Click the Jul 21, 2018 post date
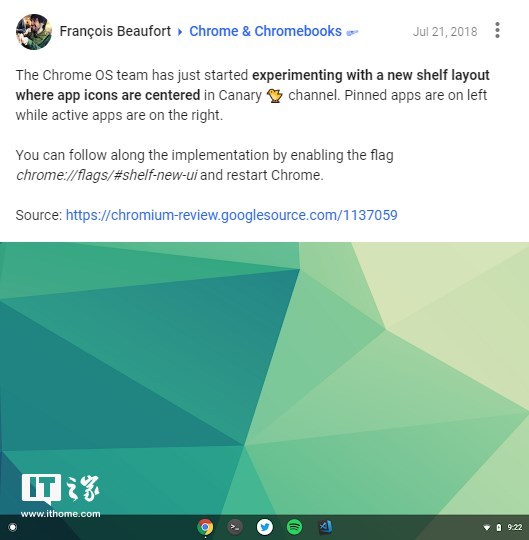 pos(445,32)
